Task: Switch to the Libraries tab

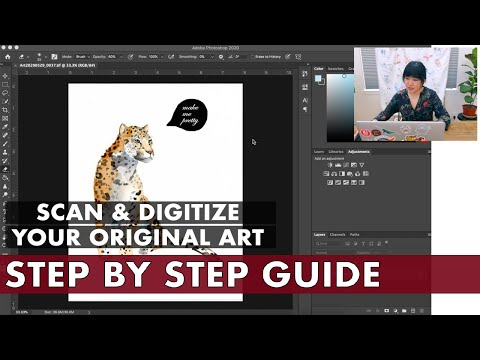Action: (x=336, y=152)
